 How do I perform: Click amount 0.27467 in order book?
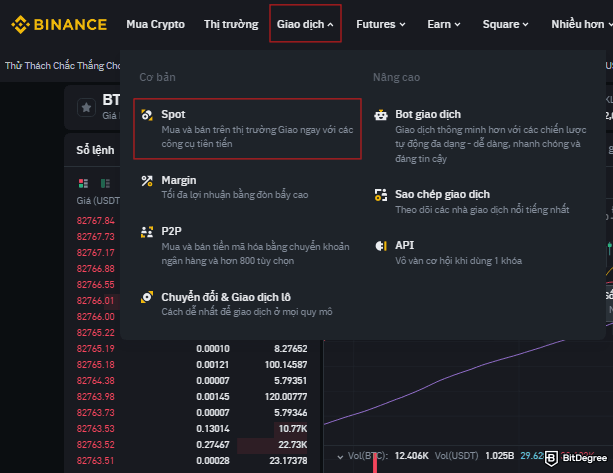coord(213,445)
